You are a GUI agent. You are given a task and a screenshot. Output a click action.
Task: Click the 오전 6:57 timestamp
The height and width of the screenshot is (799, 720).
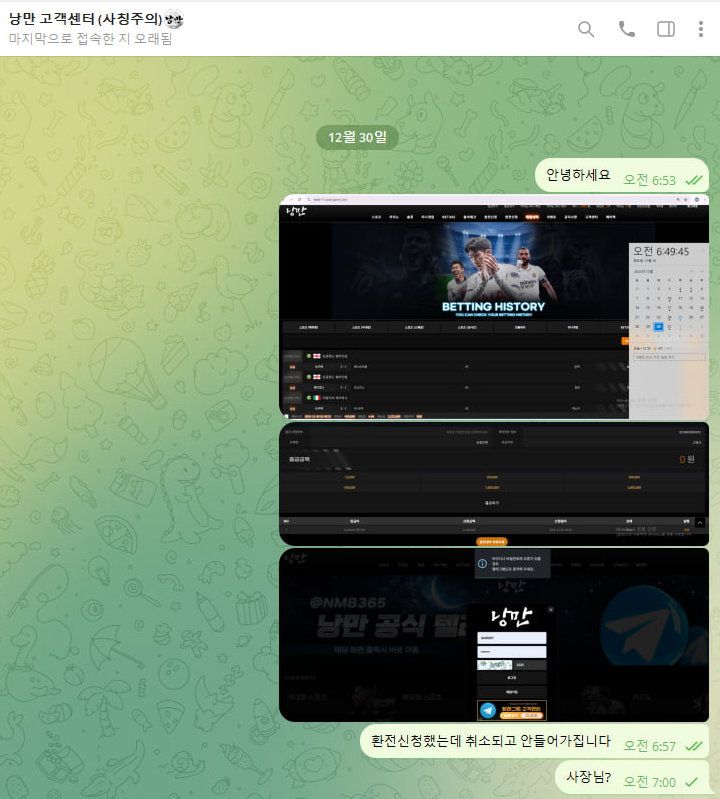[x=649, y=746]
